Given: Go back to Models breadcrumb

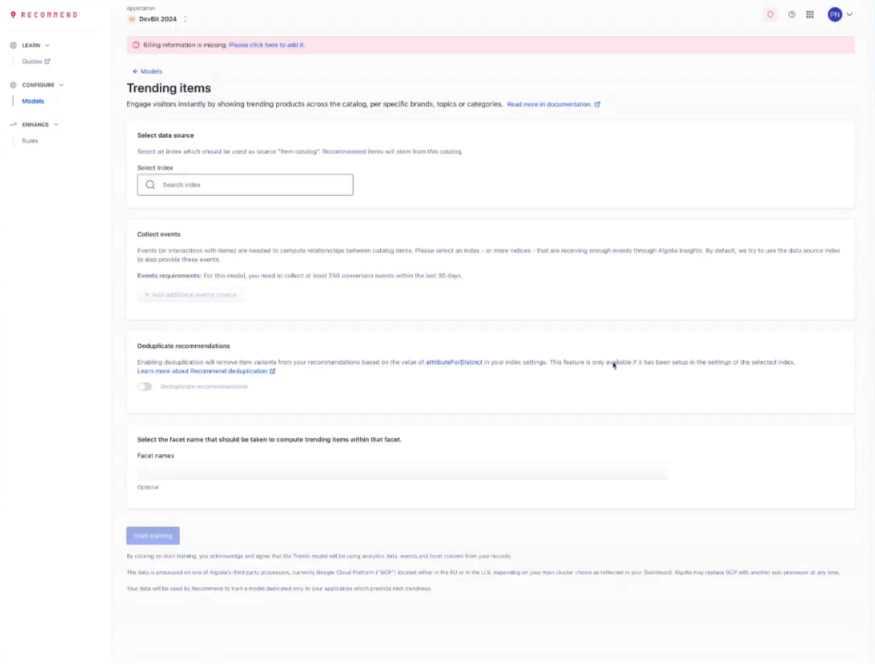Looking at the screenshot, I should [147, 71].
